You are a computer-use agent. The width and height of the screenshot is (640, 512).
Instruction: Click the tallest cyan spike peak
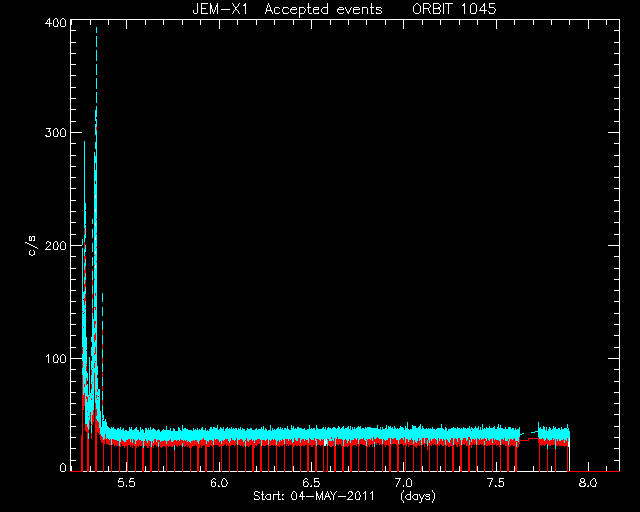[96, 29]
